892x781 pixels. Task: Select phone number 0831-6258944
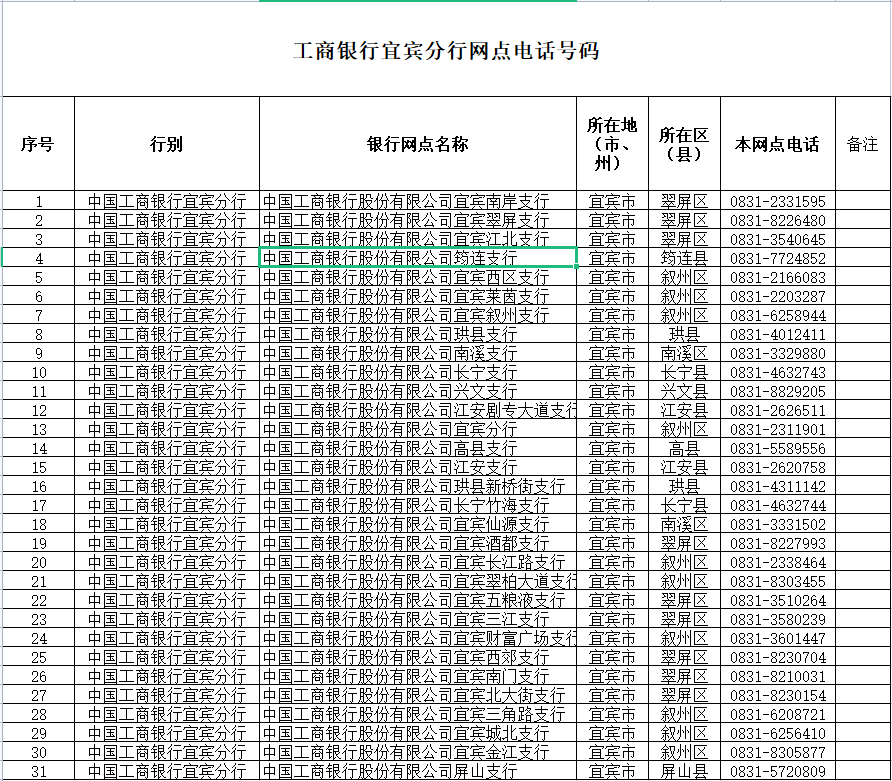click(778, 315)
